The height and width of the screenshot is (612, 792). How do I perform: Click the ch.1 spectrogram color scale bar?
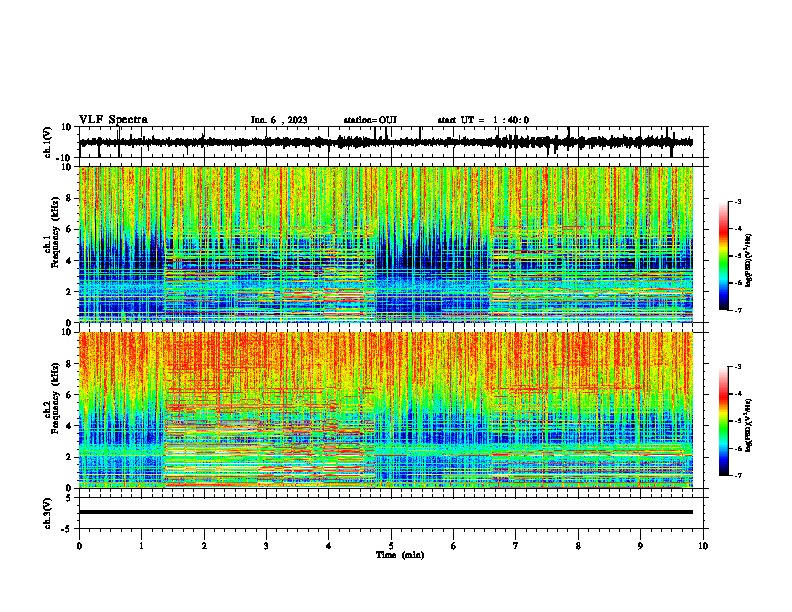click(x=723, y=256)
